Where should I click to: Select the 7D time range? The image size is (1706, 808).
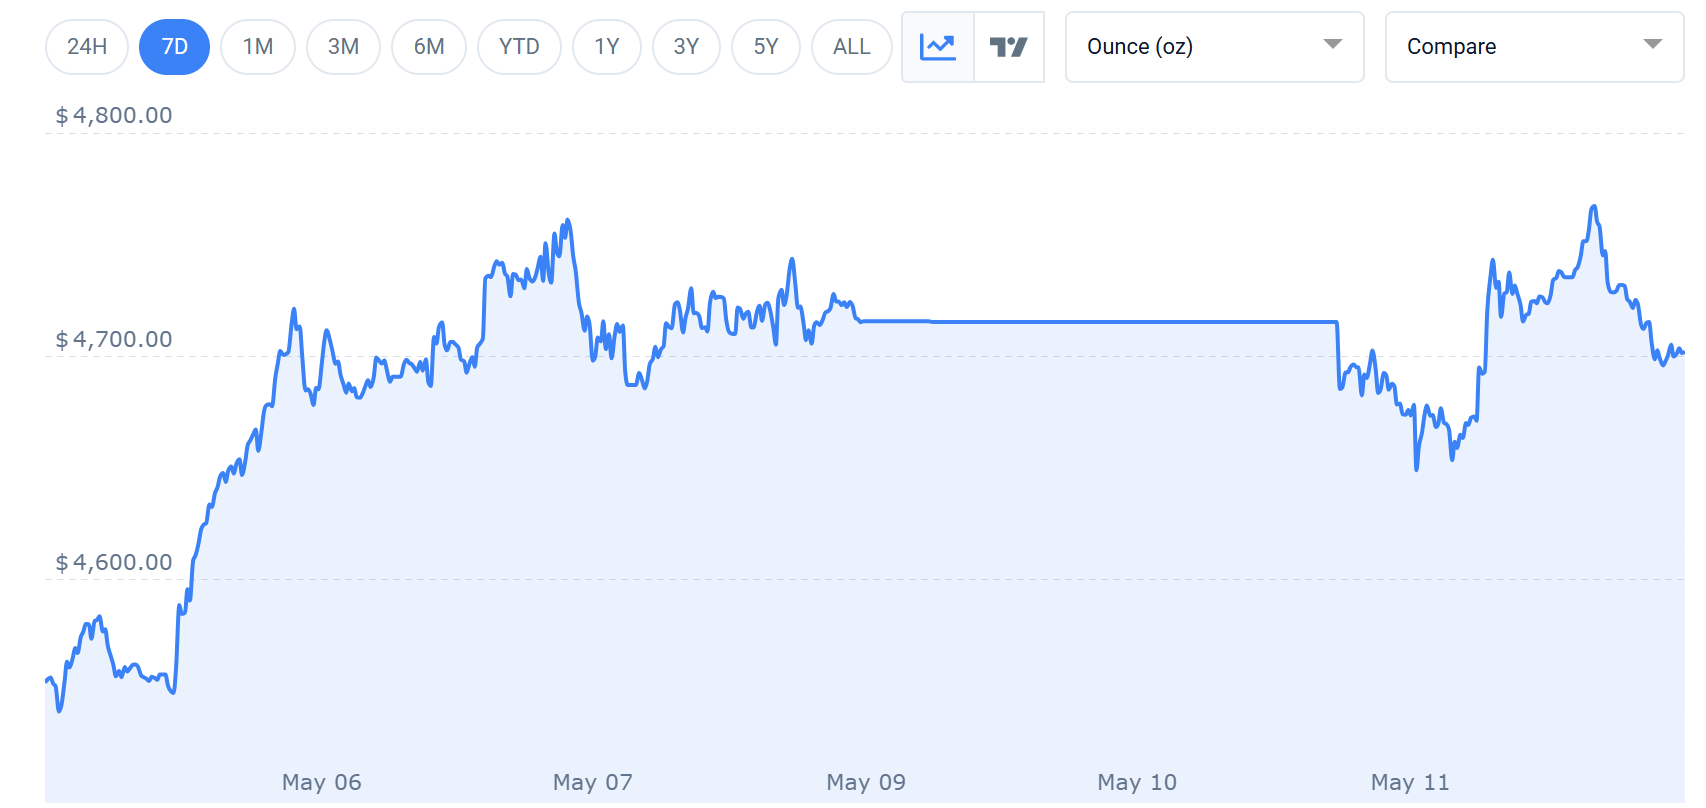pyautogui.click(x=175, y=47)
